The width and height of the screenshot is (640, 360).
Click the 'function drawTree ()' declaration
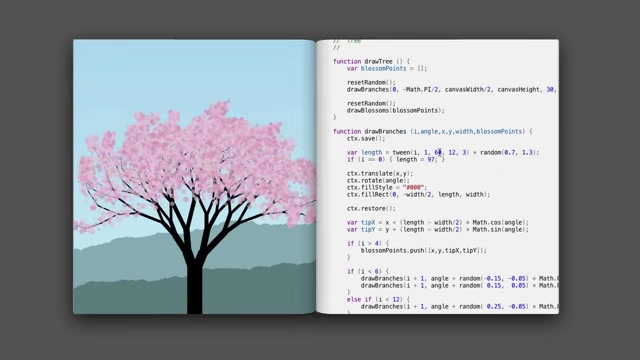[371, 61]
